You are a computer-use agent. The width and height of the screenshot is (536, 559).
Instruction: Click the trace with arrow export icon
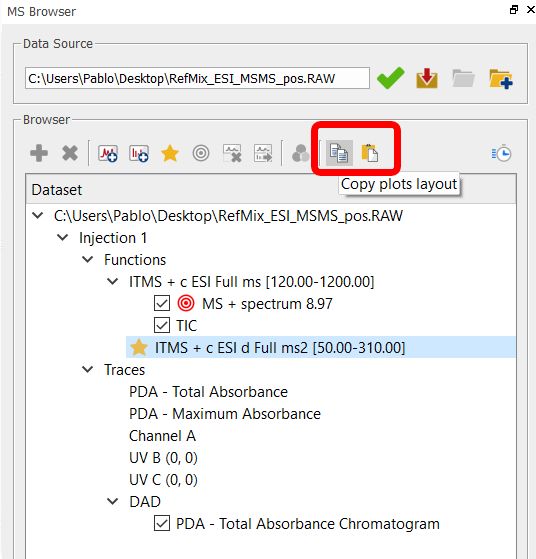263,153
